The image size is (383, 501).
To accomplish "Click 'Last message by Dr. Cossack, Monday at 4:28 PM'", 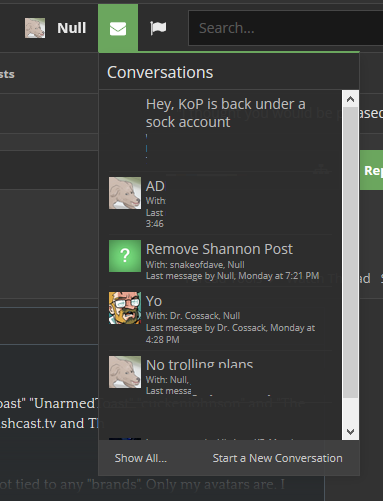I will 230,334.
